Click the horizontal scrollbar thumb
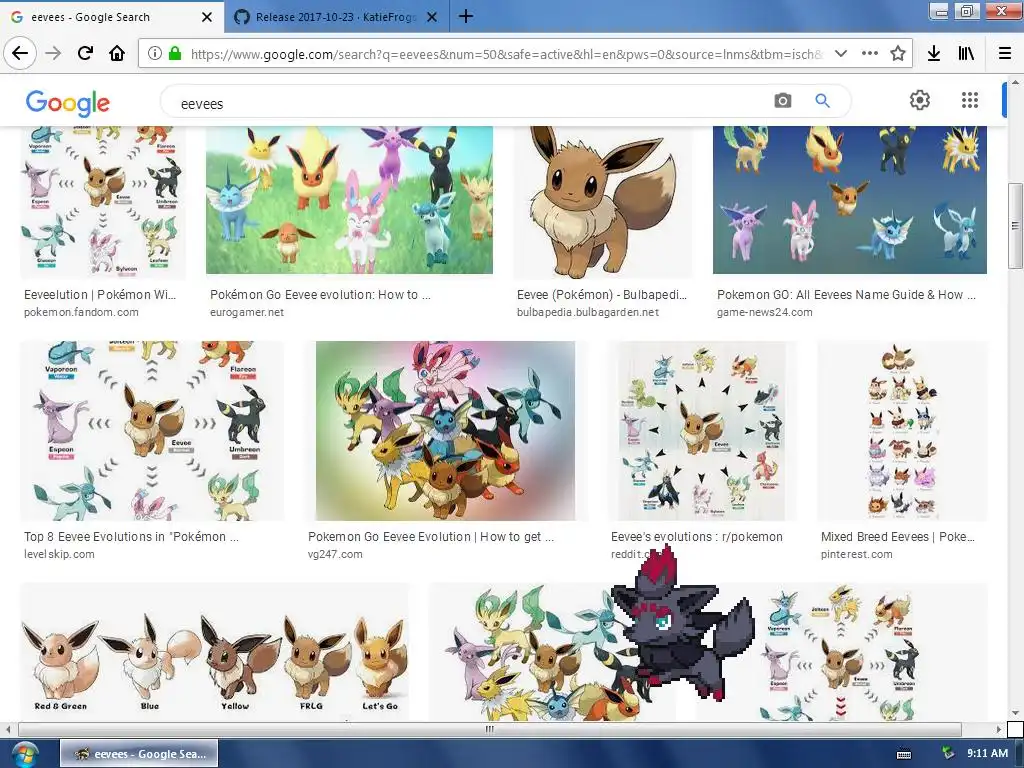Image resolution: width=1024 pixels, height=768 pixels. [489, 729]
